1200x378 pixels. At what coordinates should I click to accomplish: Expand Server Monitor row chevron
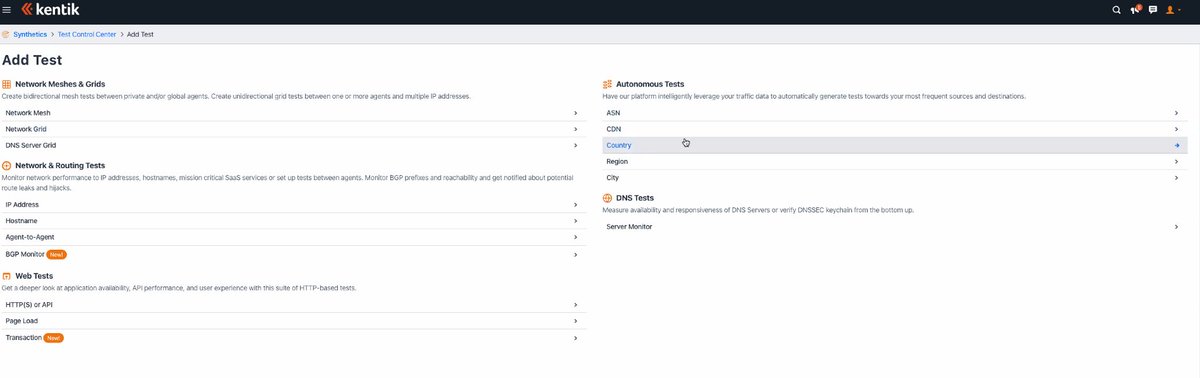pos(1176,227)
